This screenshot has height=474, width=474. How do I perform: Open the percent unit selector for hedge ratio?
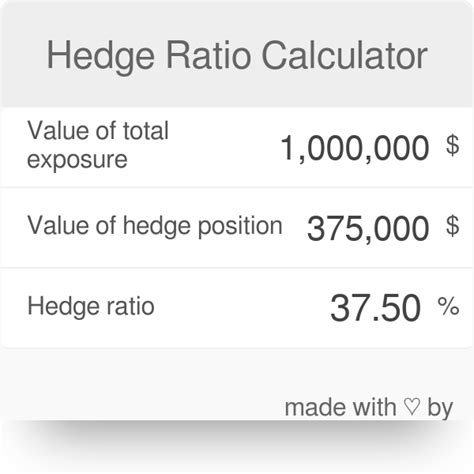(x=448, y=306)
